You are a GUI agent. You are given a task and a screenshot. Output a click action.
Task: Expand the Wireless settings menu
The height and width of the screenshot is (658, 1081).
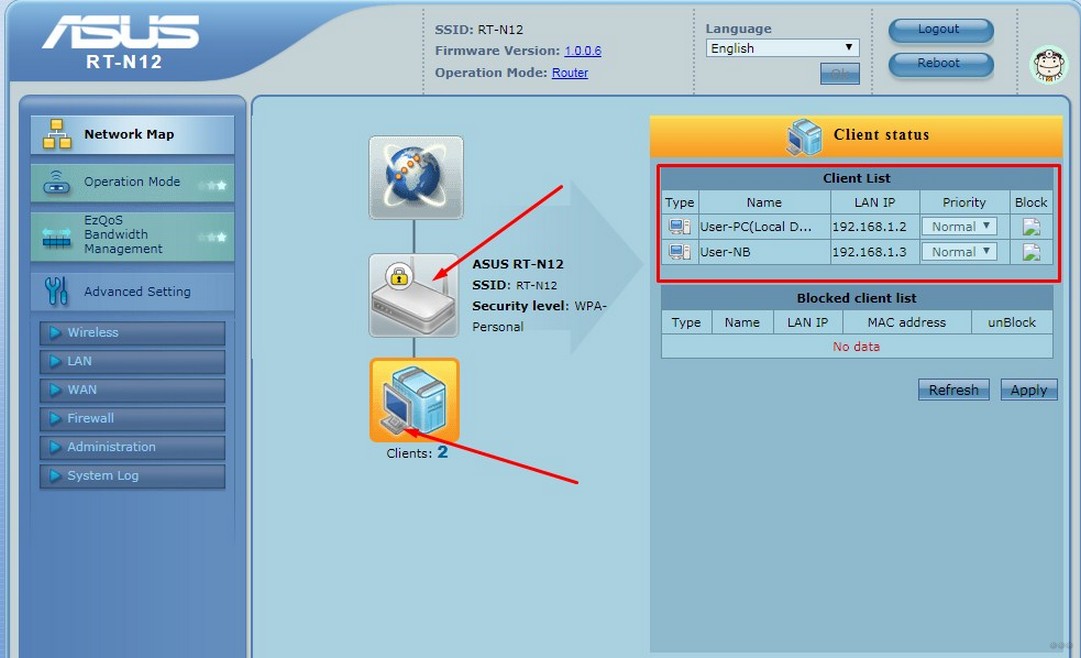point(132,332)
